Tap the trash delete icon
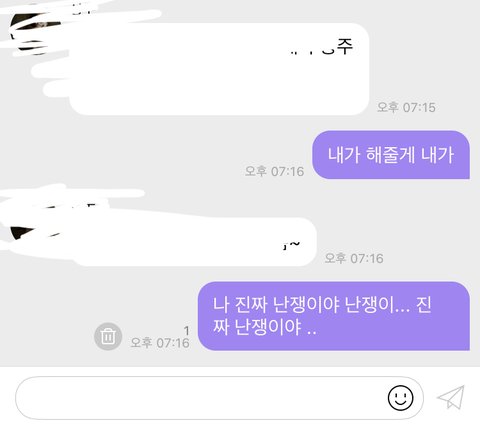The image size is (480, 430). [x=108, y=336]
